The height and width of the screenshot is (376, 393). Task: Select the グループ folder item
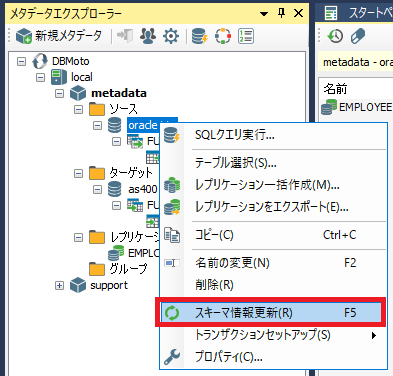pos(128,269)
